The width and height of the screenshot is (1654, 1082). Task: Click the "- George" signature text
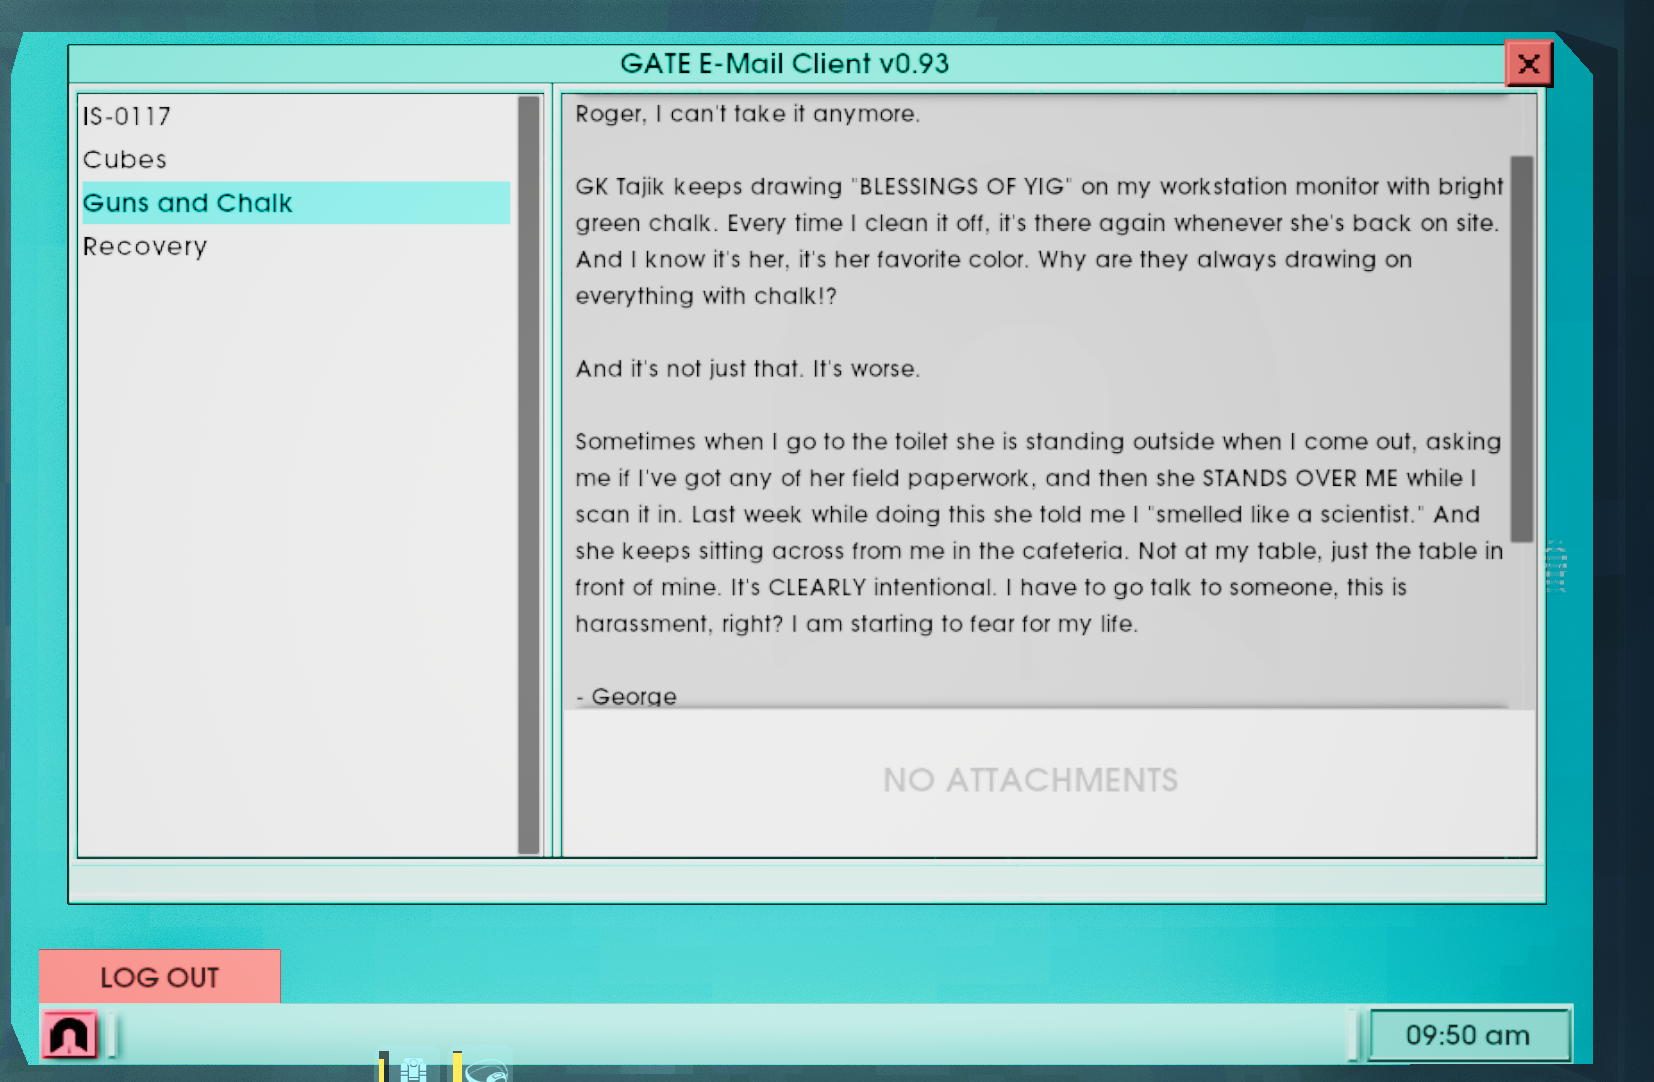(627, 696)
